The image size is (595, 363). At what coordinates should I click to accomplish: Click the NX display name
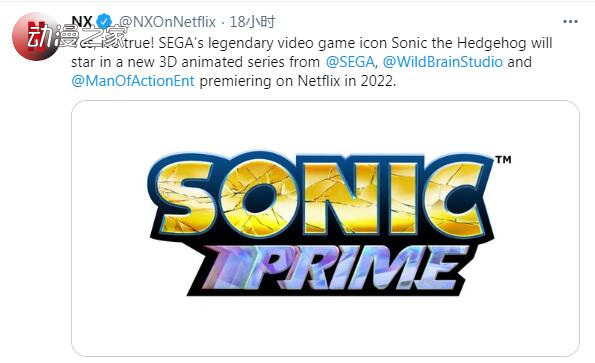coord(82,22)
